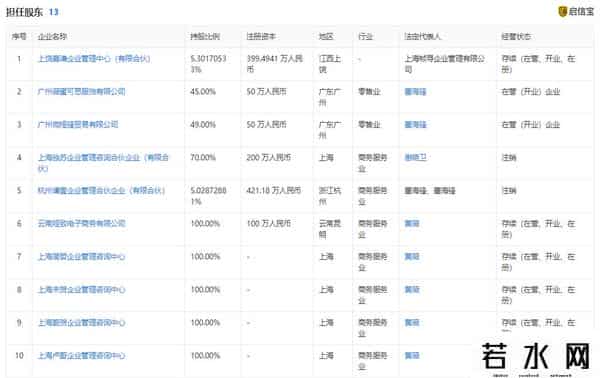
Task: Open the company name link in row 8
Action: pos(82,290)
